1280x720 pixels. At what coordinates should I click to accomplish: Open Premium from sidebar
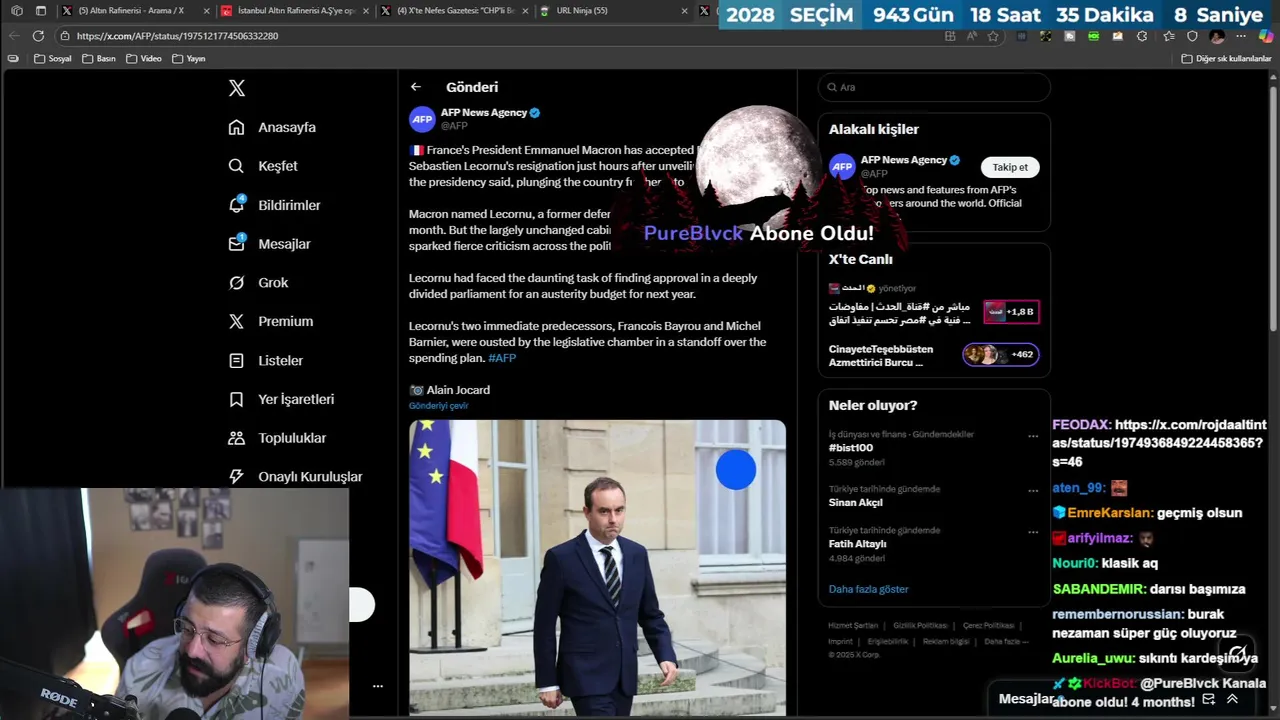[x=270, y=321]
